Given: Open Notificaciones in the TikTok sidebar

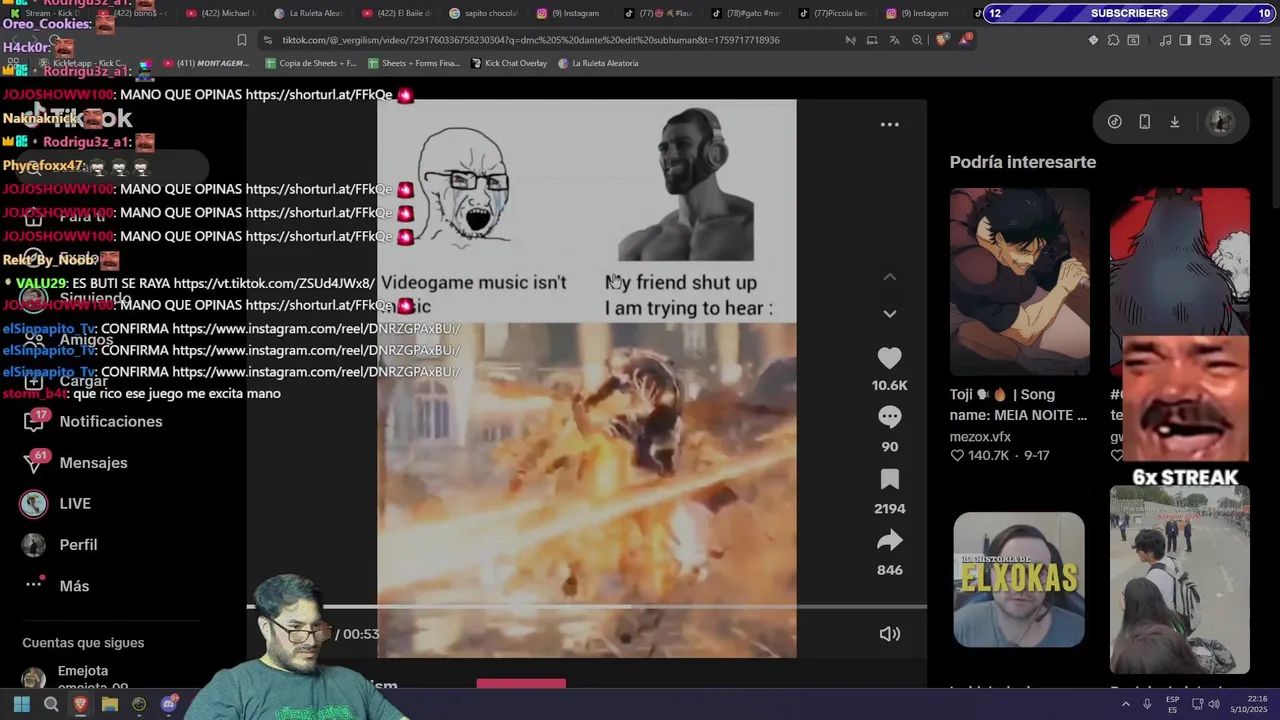Looking at the screenshot, I should (92, 421).
